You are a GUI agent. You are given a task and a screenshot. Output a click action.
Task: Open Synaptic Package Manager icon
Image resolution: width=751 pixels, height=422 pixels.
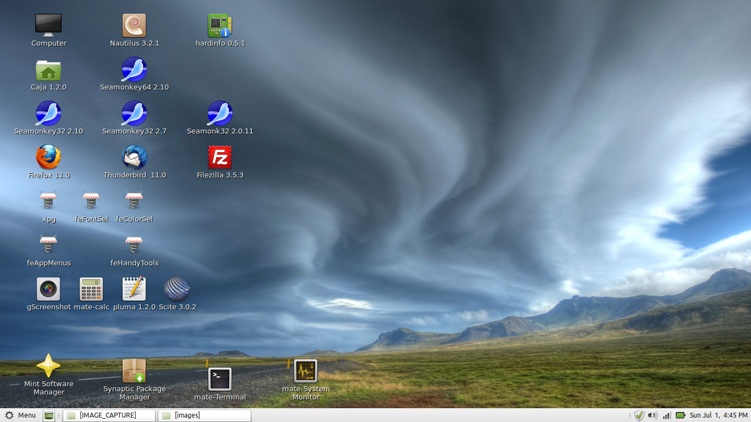click(x=134, y=371)
